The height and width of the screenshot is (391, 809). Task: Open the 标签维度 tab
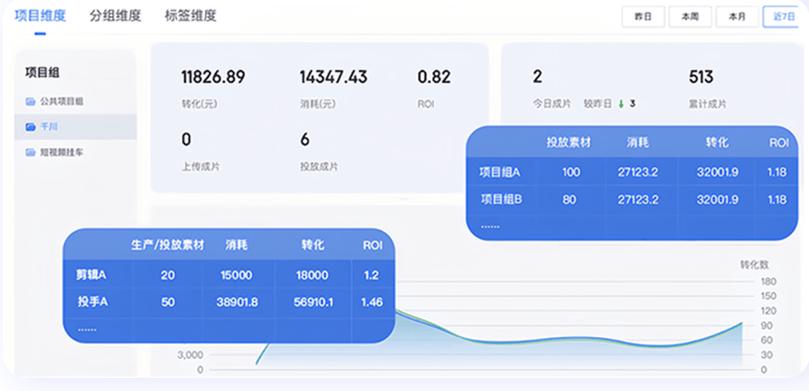(190, 15)
